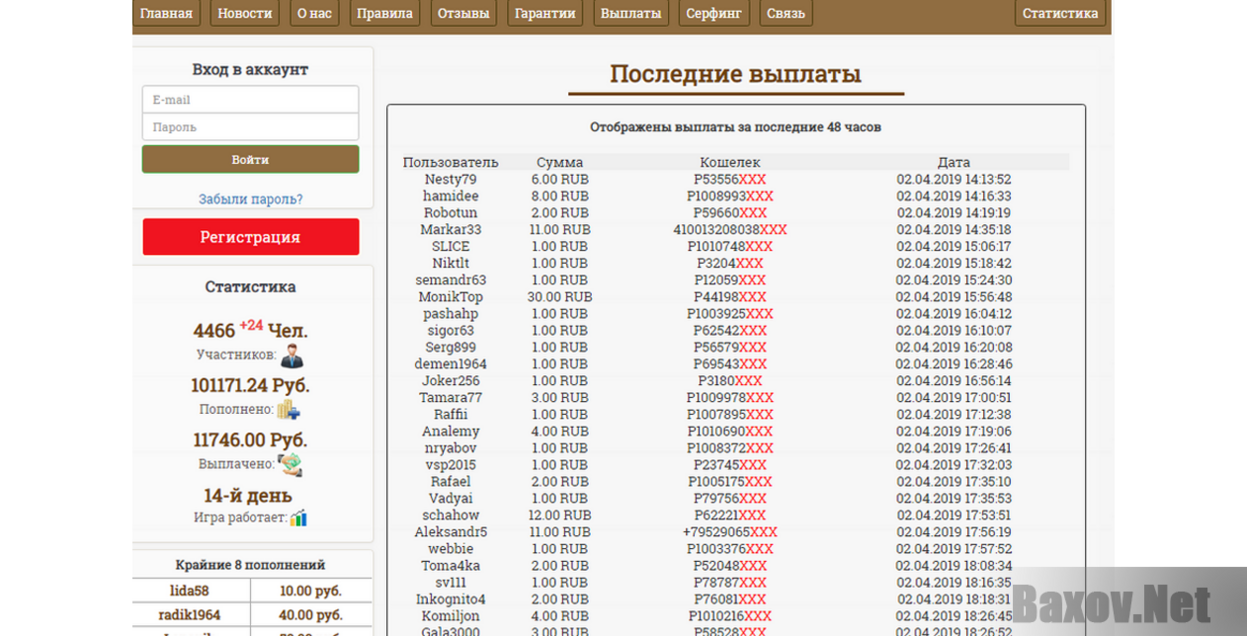Image resolution: width=1247 pixels, height=636 pixels.
Task: Click username vsp2015
Action: tap(450, 465)
